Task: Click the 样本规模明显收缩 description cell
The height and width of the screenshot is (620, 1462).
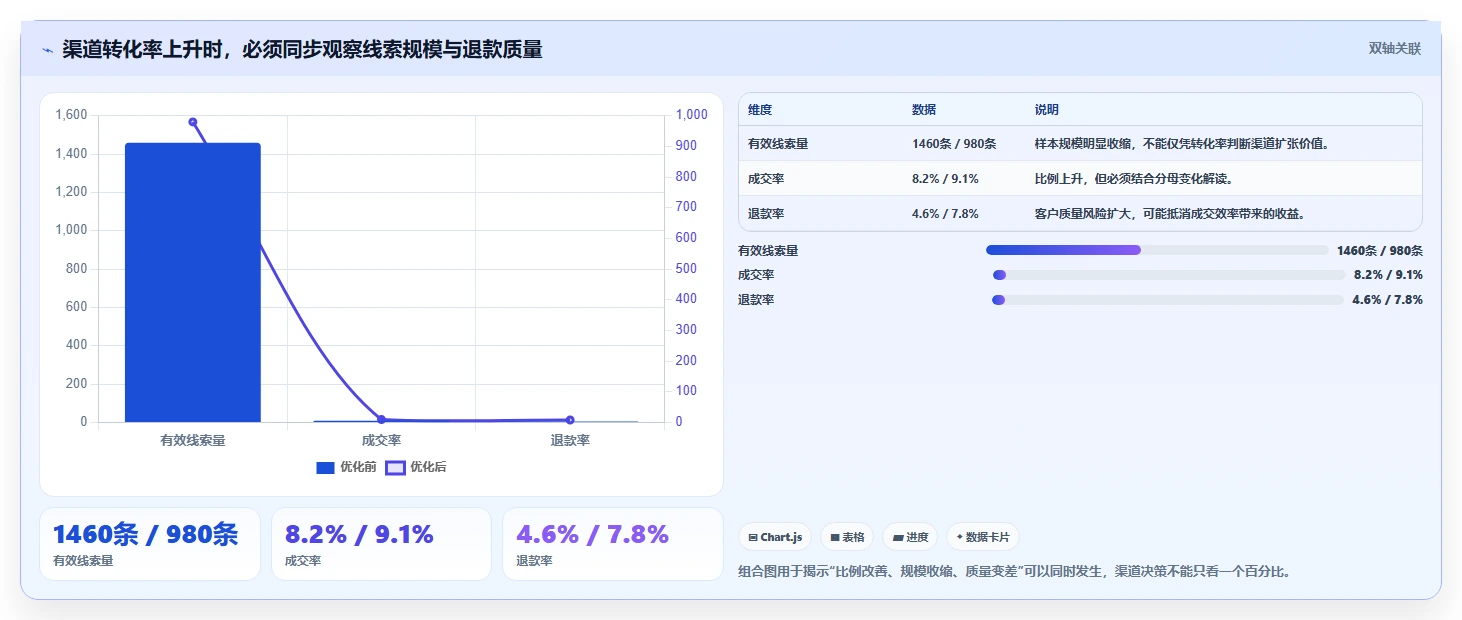Action: (x=1182, y=144)
